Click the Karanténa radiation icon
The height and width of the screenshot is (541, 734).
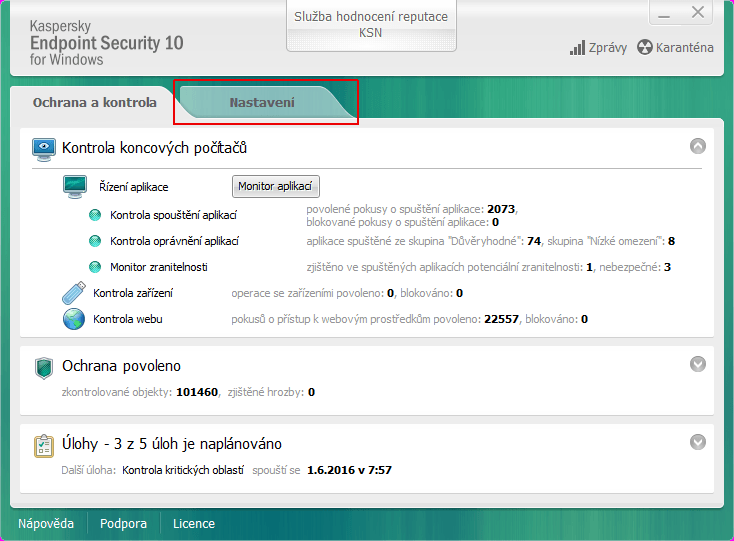[645, 47]
